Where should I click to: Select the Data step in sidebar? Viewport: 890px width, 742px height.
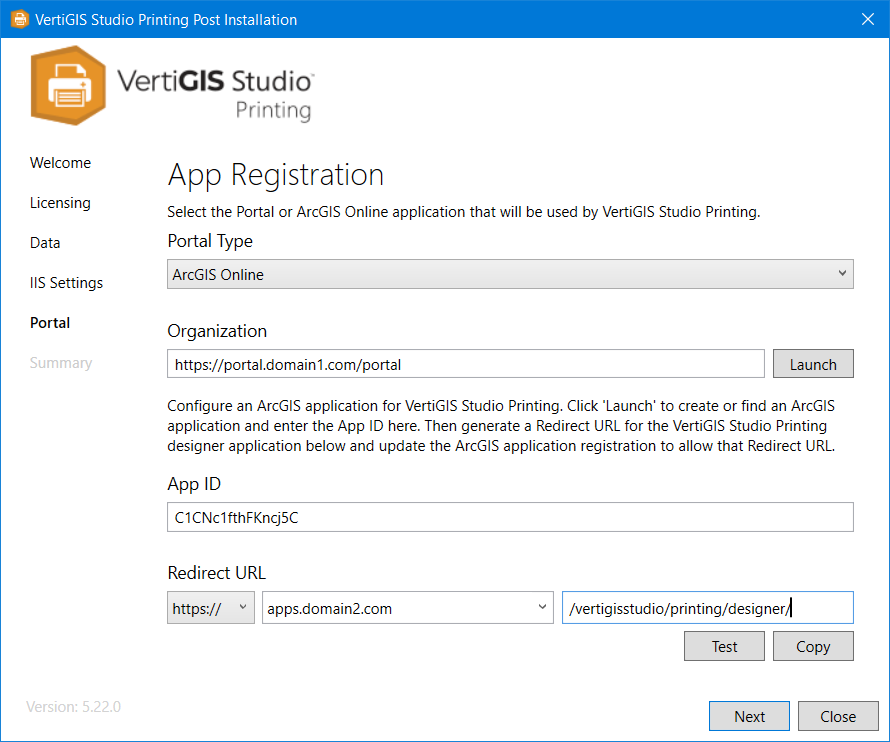click(45, 242)
